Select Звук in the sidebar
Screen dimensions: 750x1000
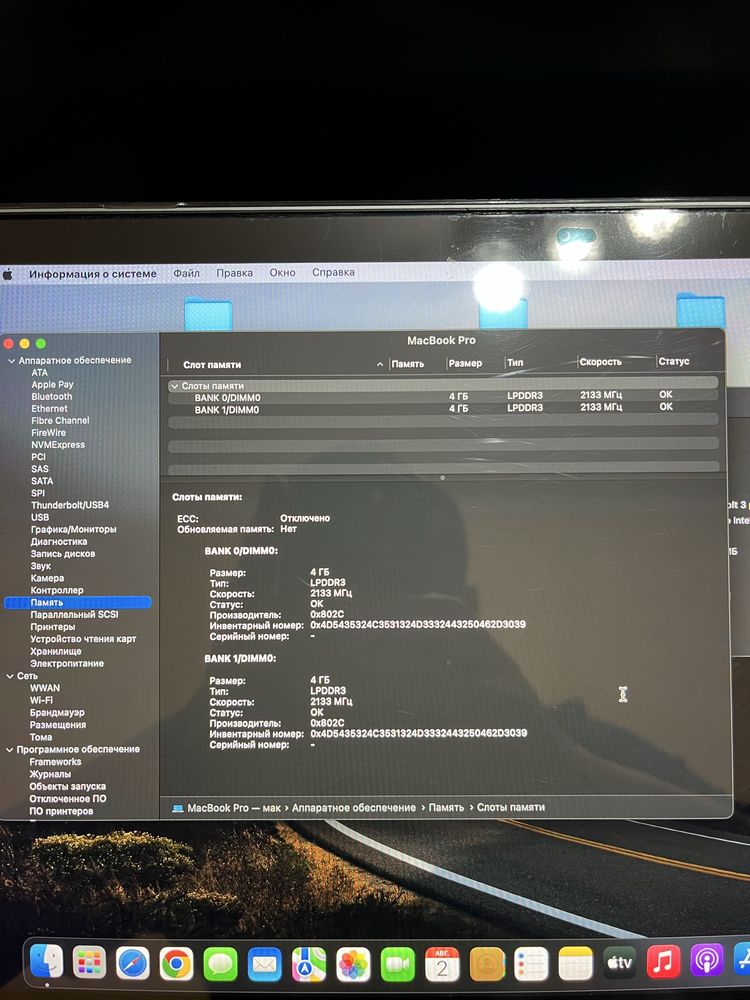[x=40, y=566]
